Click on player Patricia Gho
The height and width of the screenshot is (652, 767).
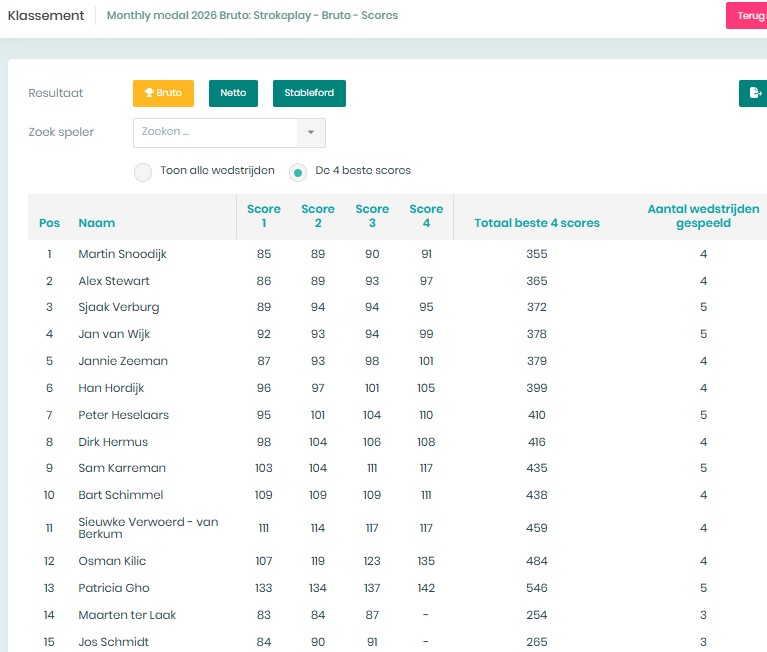pyautogui.click(x=114, y=588)
